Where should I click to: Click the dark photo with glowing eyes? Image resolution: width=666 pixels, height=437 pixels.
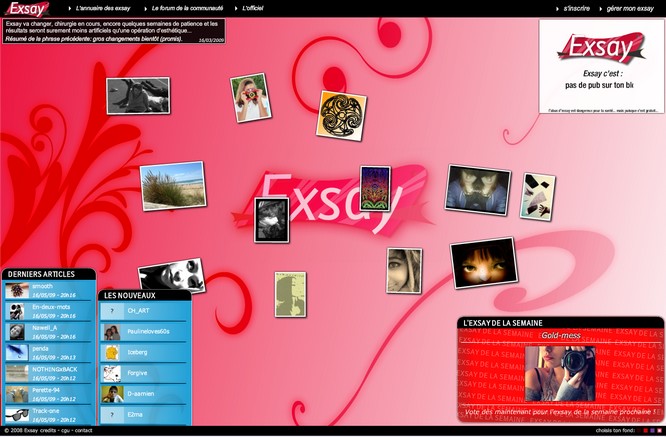click(484, 263)
